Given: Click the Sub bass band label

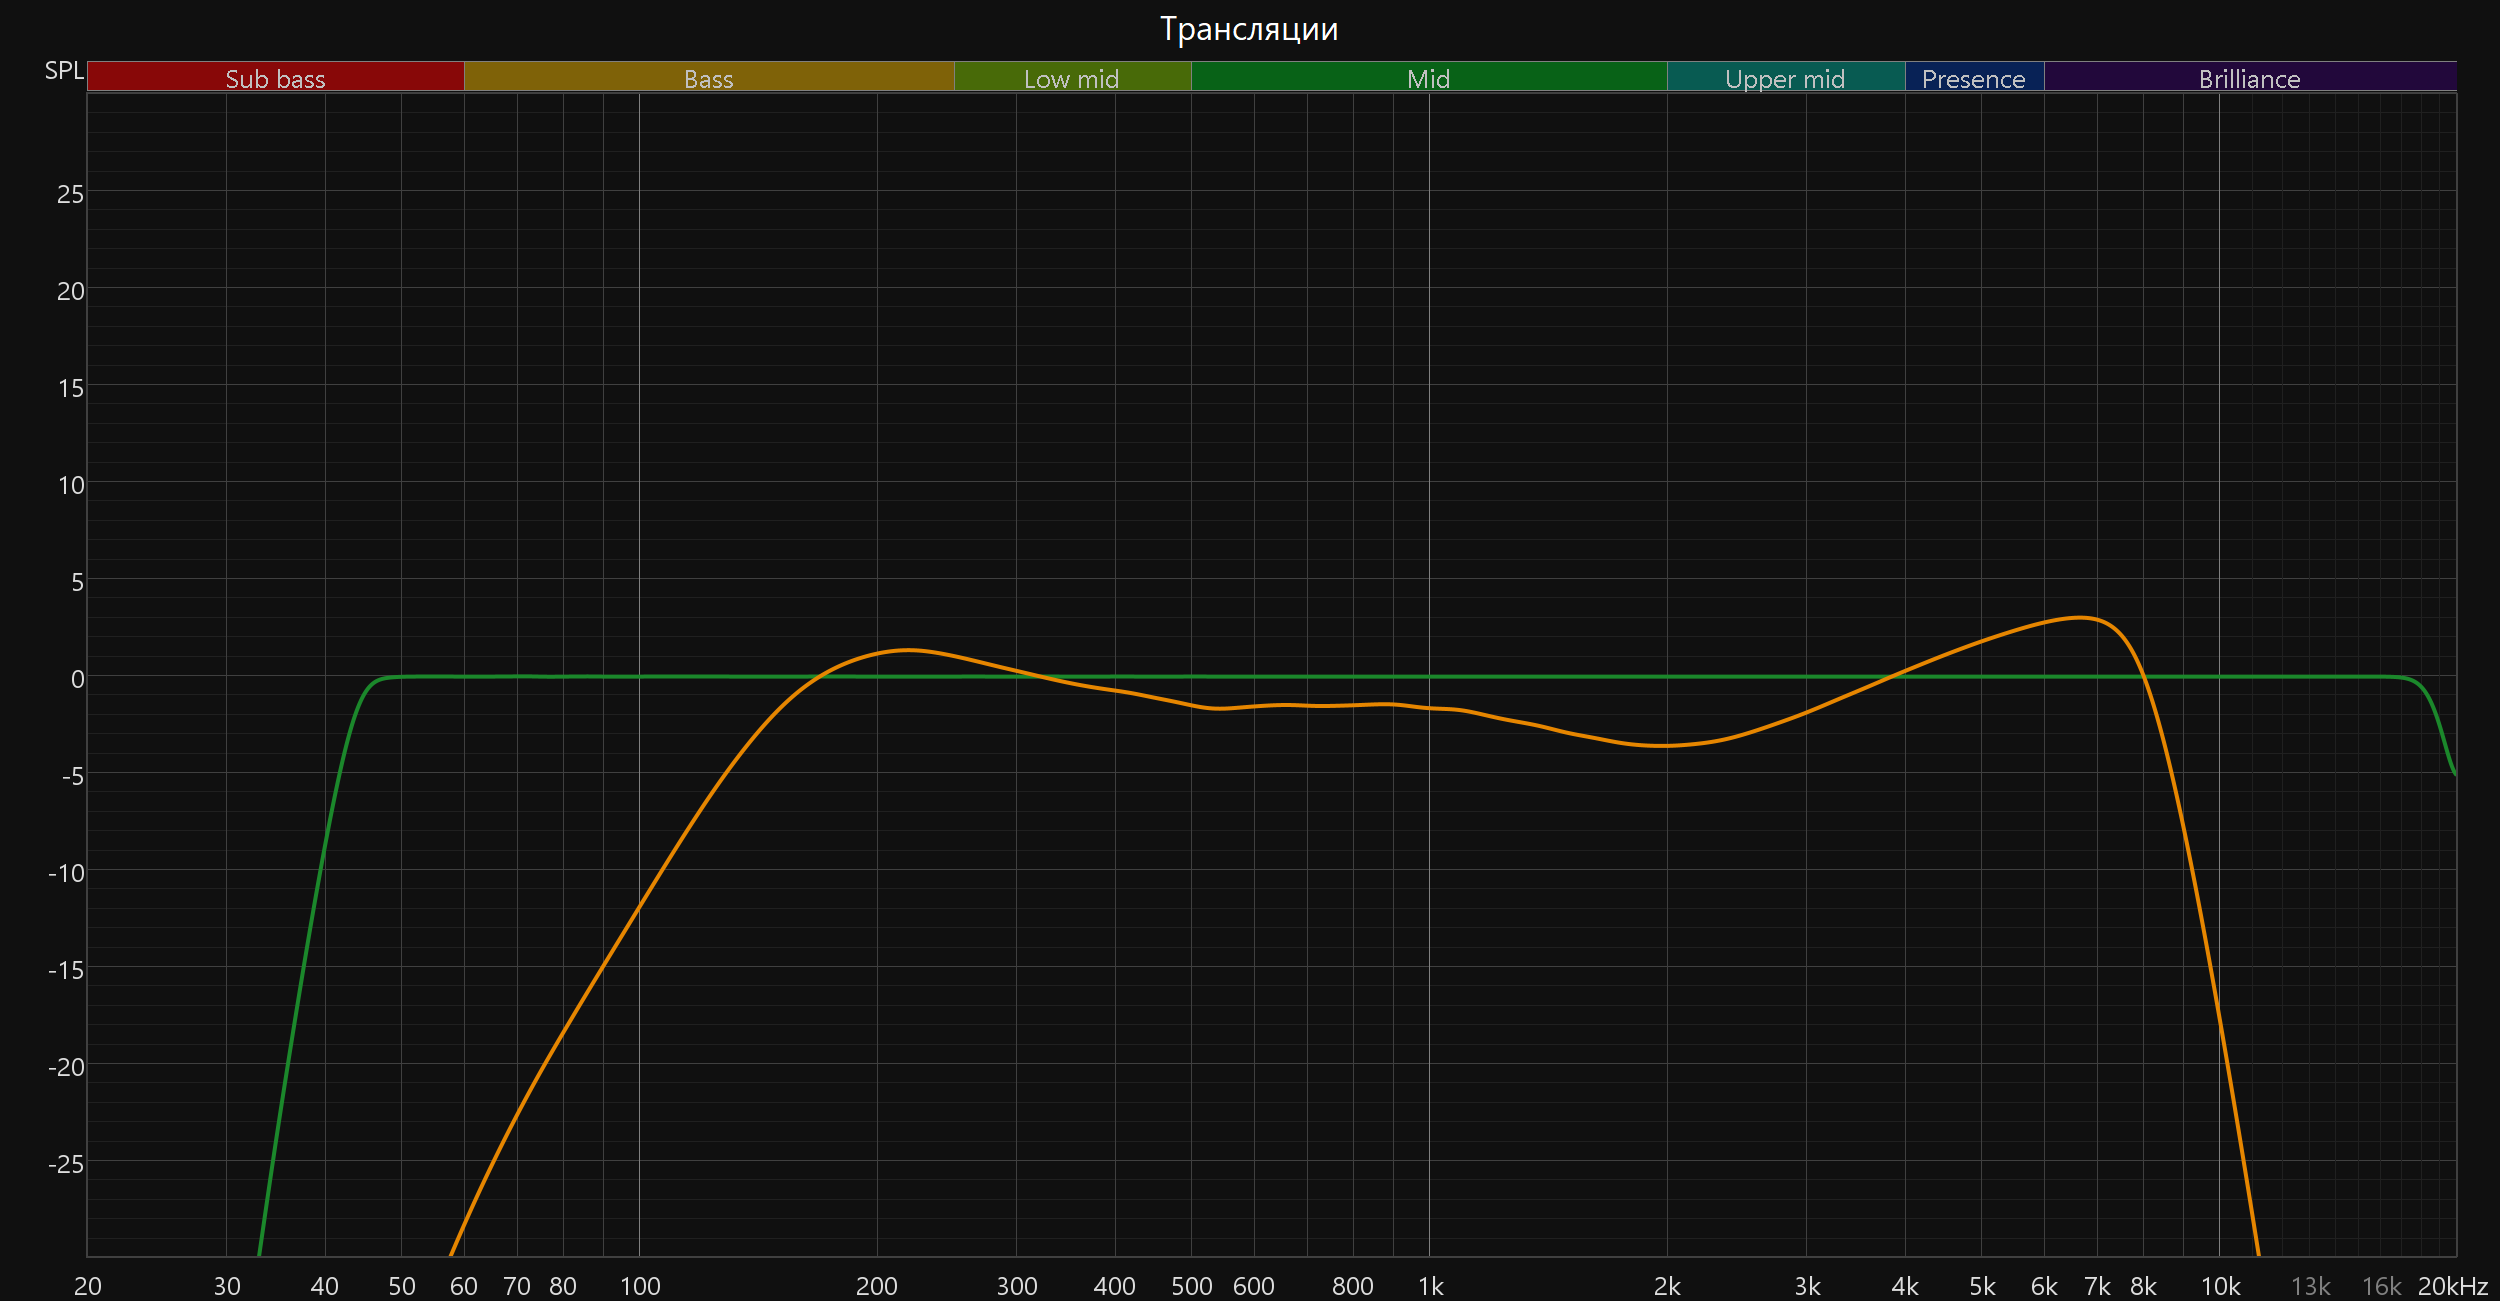Looking at the screenshot, I should pyautogui.click(x=275, y=78).
